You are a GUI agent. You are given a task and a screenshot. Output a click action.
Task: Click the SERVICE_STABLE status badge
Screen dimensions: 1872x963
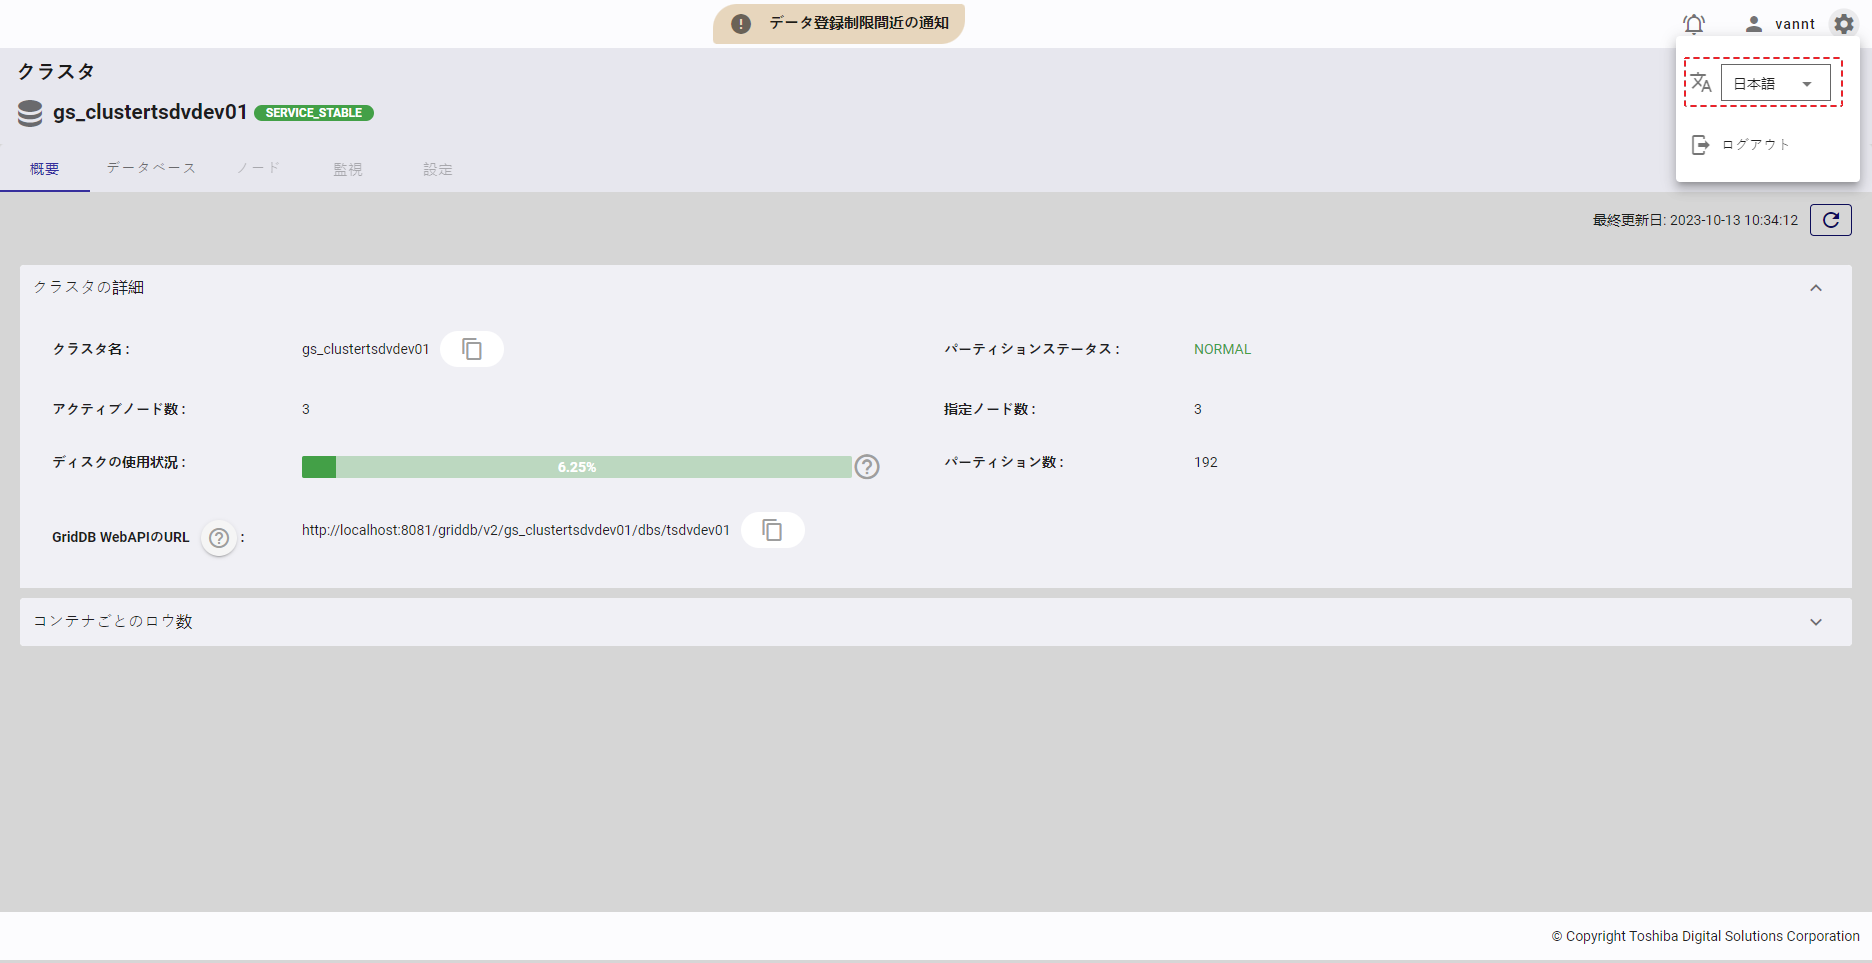coord(314,113)
